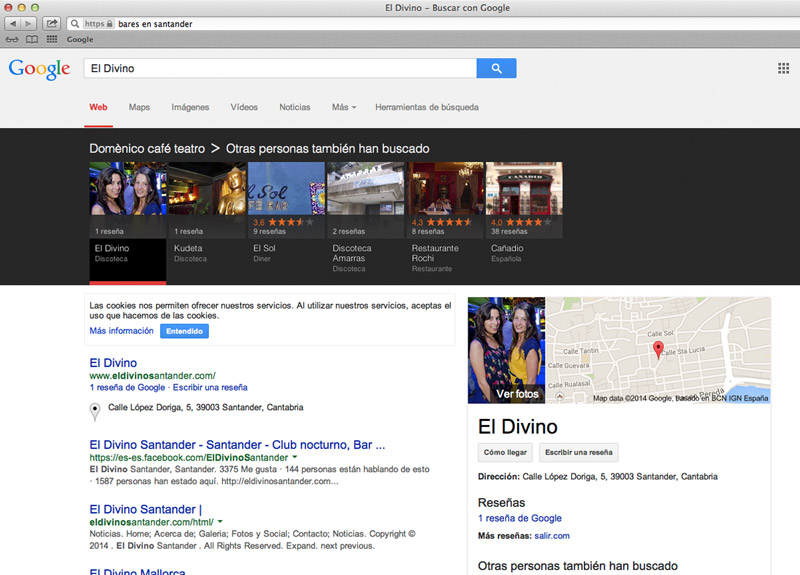The width and height of the screenshot is (800, 575).
Task: Click the Safari Share button
Action: coord(51,23)
